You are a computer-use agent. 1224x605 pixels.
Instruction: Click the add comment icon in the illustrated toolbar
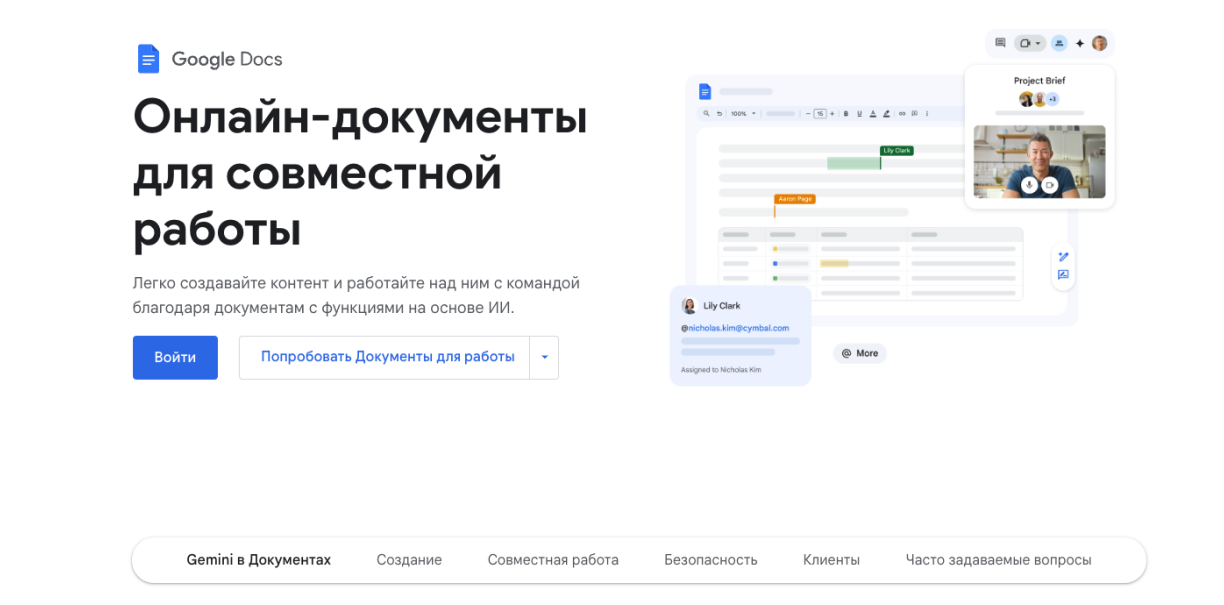coord(915,114)
